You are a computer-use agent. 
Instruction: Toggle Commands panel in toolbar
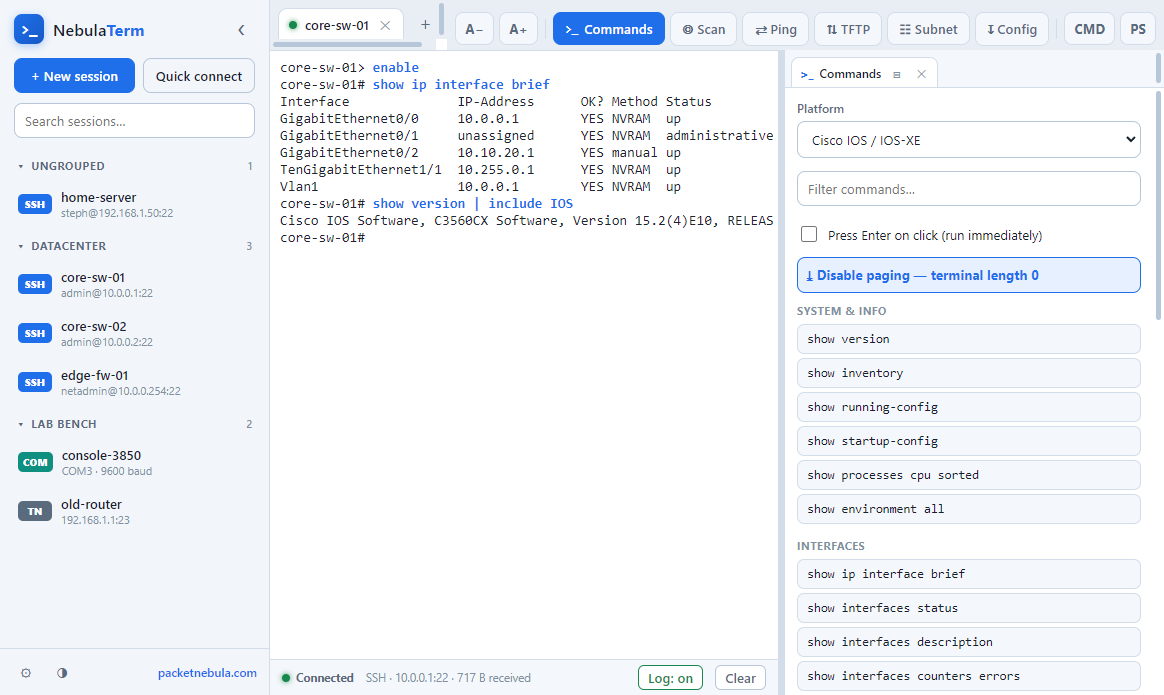(x=609, y=29)
